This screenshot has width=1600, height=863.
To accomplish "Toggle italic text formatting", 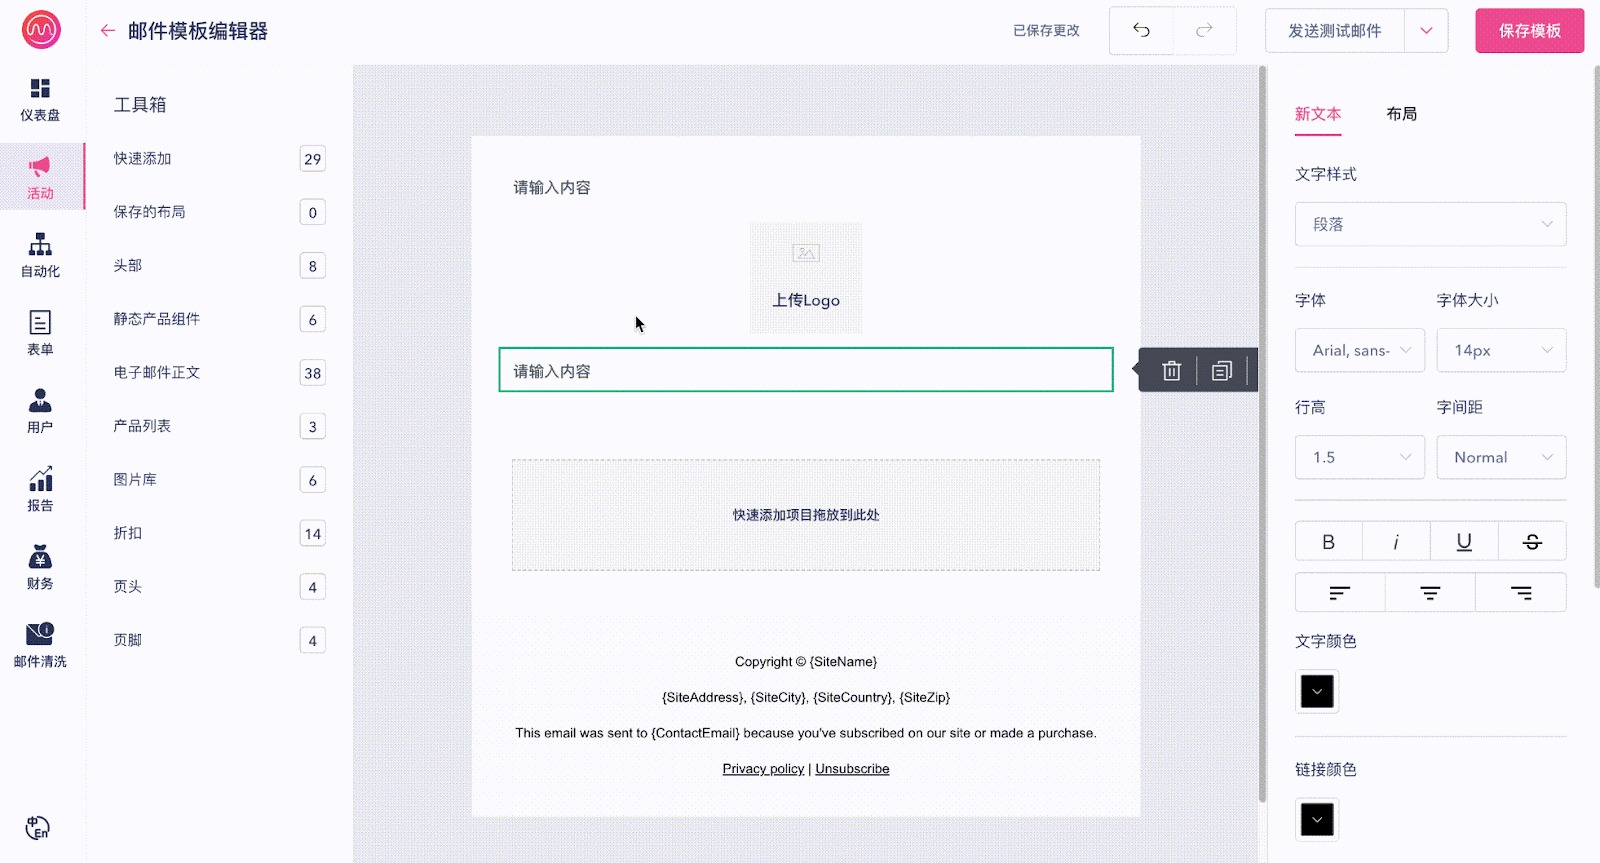I will [1396, 542].
